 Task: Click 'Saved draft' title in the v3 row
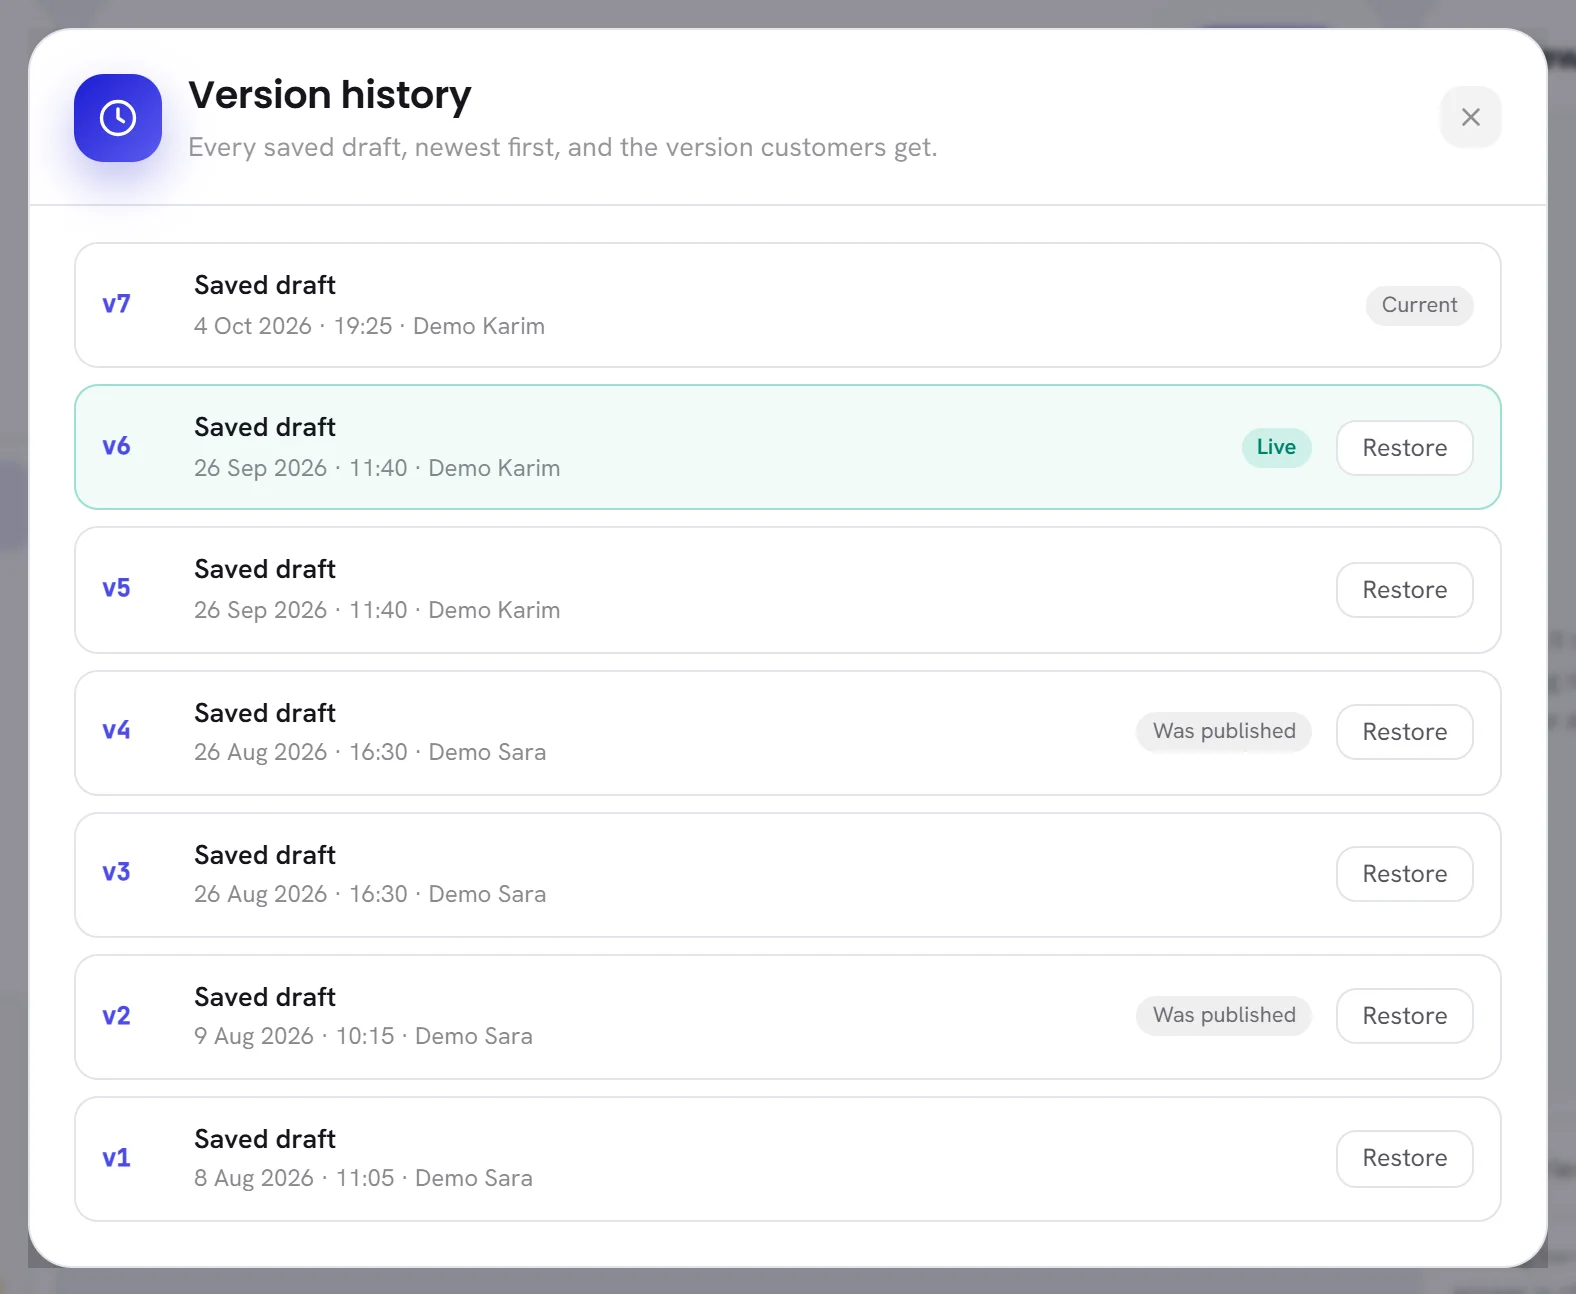pos(265,855)
